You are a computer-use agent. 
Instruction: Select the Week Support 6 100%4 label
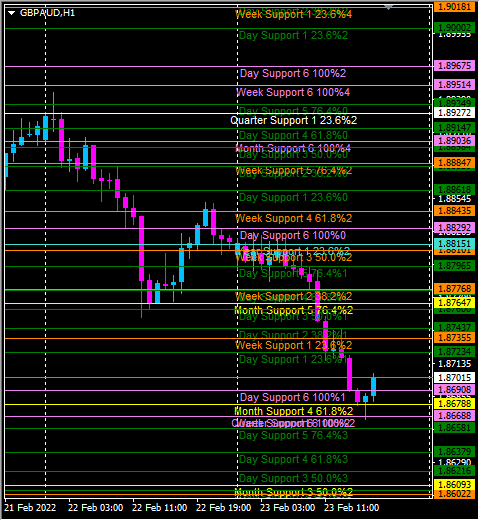click(293, 92)
